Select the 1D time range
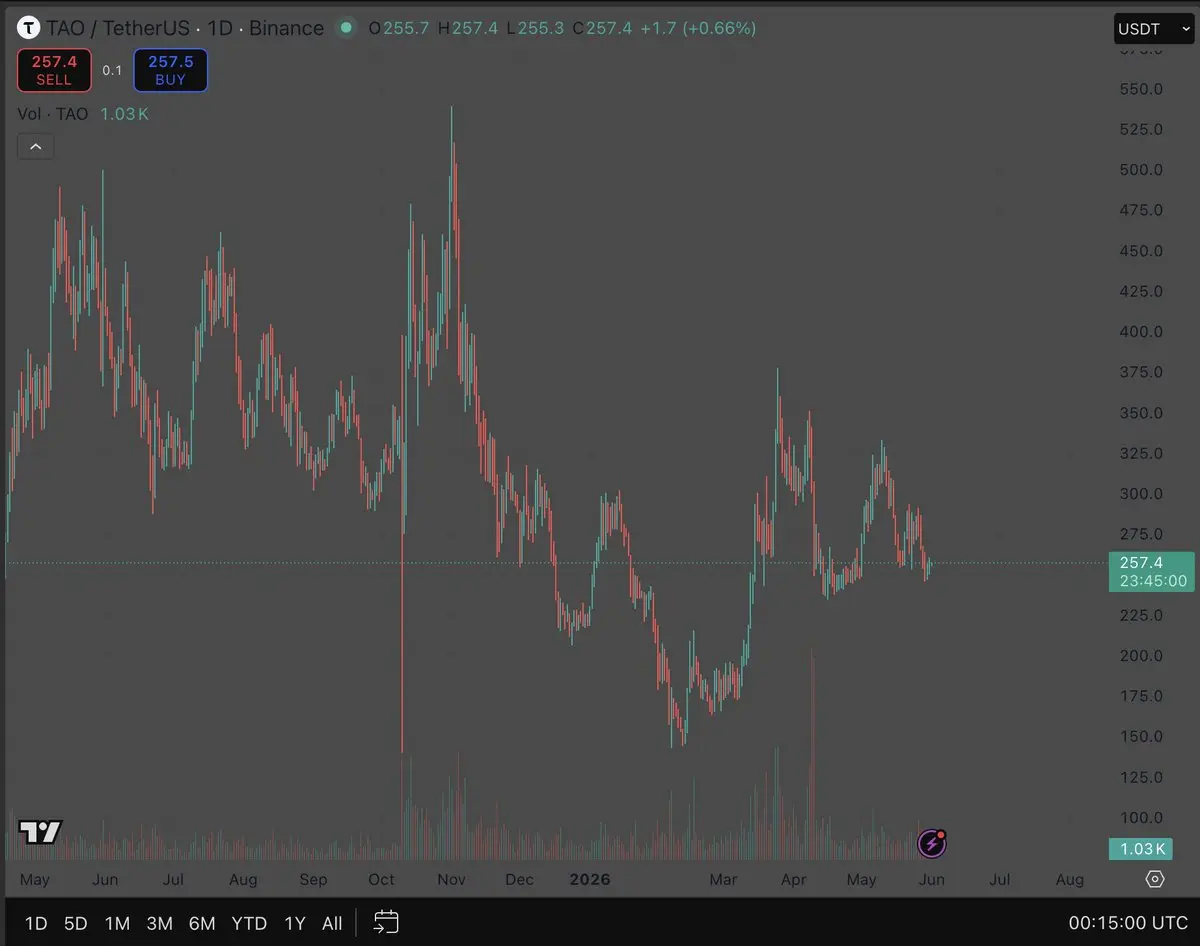This screenshot has height=946, width=1200. click(x=36, y=923)
